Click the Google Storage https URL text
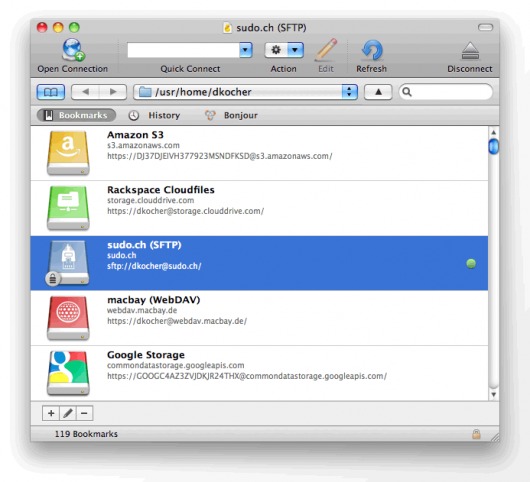 (x=247, y=376)
